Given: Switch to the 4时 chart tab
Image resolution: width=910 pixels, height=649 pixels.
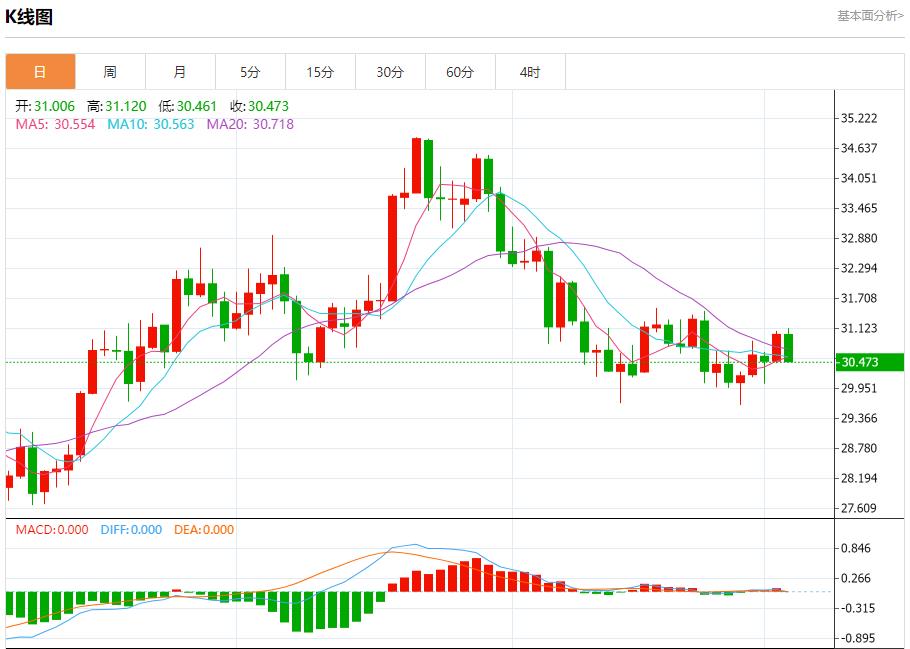Looking at the screenshot, I should point(530,72).
